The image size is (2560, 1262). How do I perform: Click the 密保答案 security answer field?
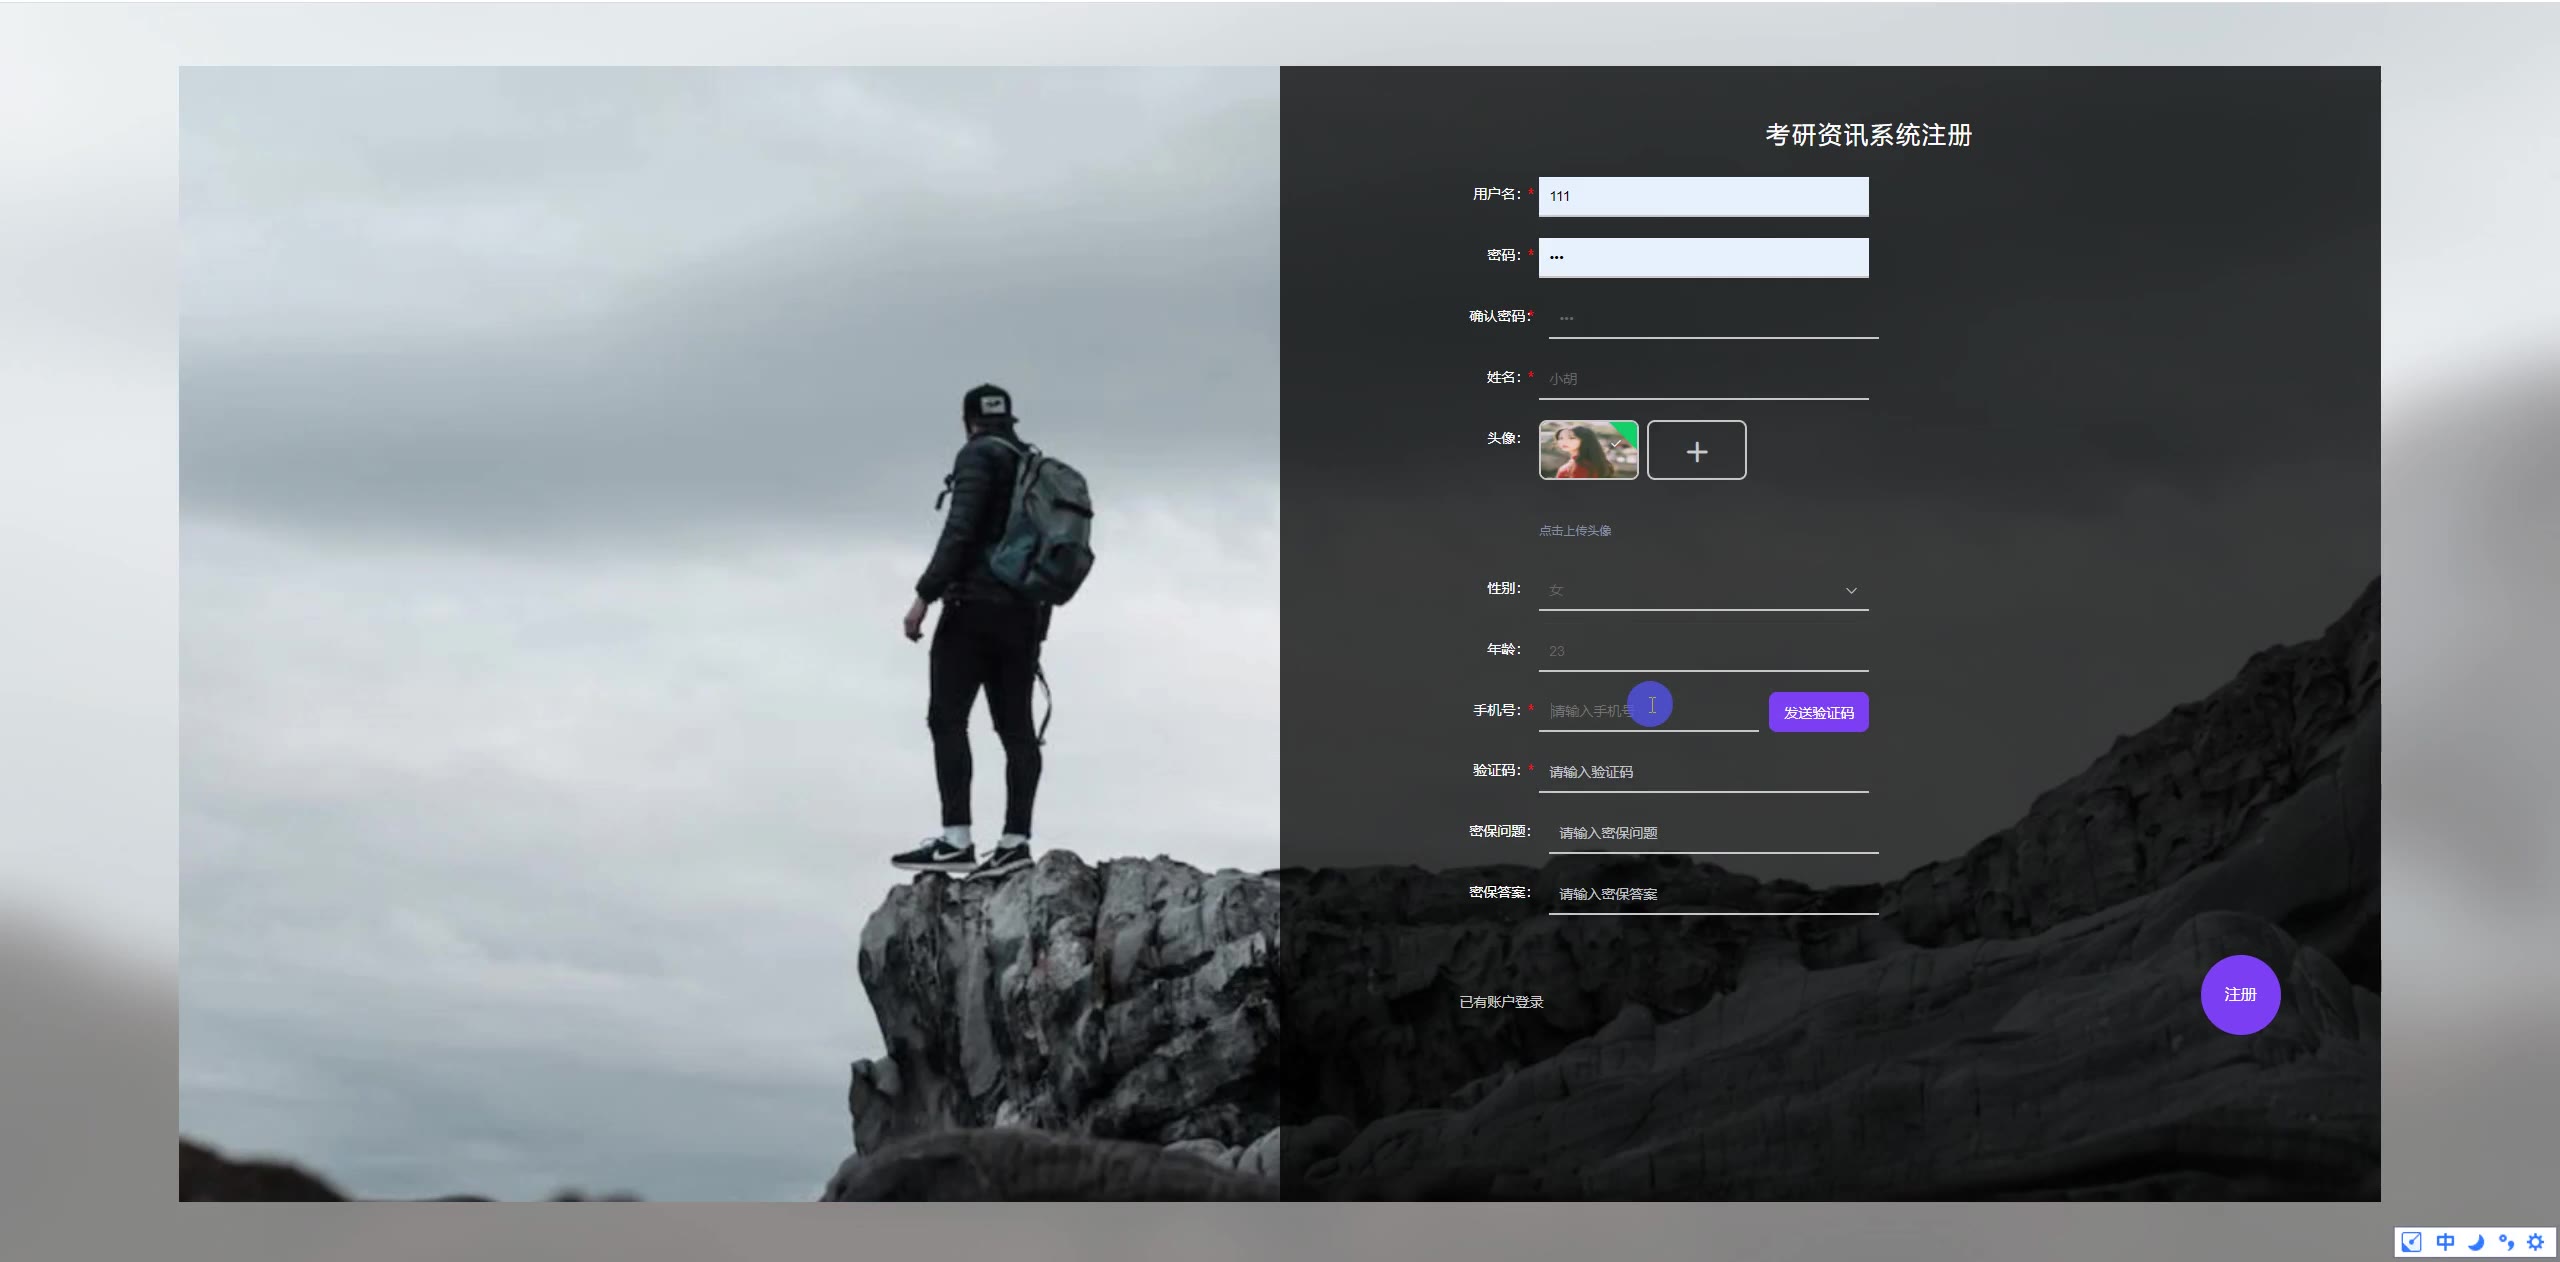pyautogui.click(x=1712, y=894)
